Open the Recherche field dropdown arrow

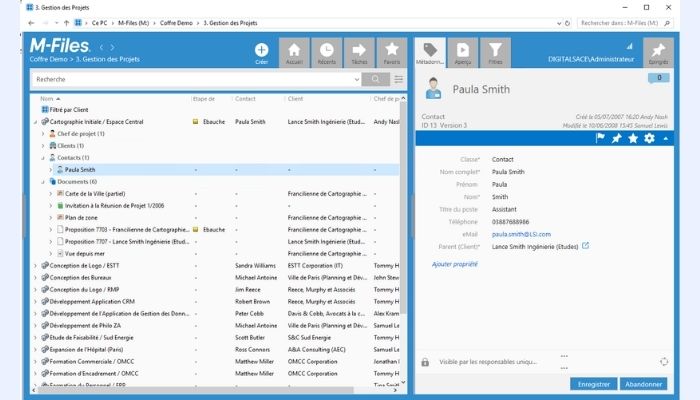[357, 79]
